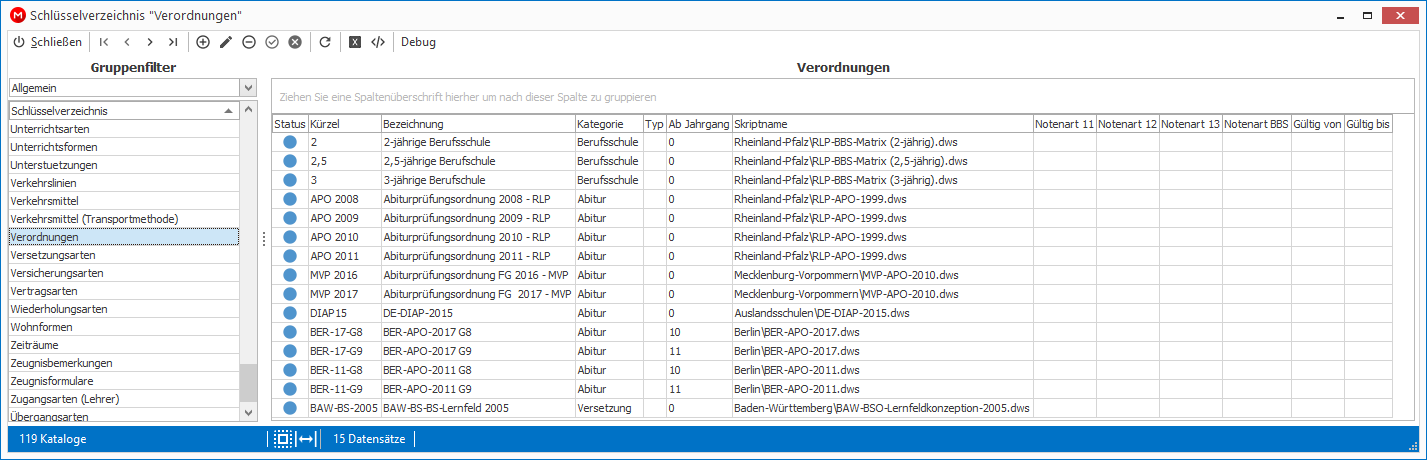1427x460 pixels.
Task: Select the cell 2,5-jährige Berufsschule
Action: (x=477, y=161)
